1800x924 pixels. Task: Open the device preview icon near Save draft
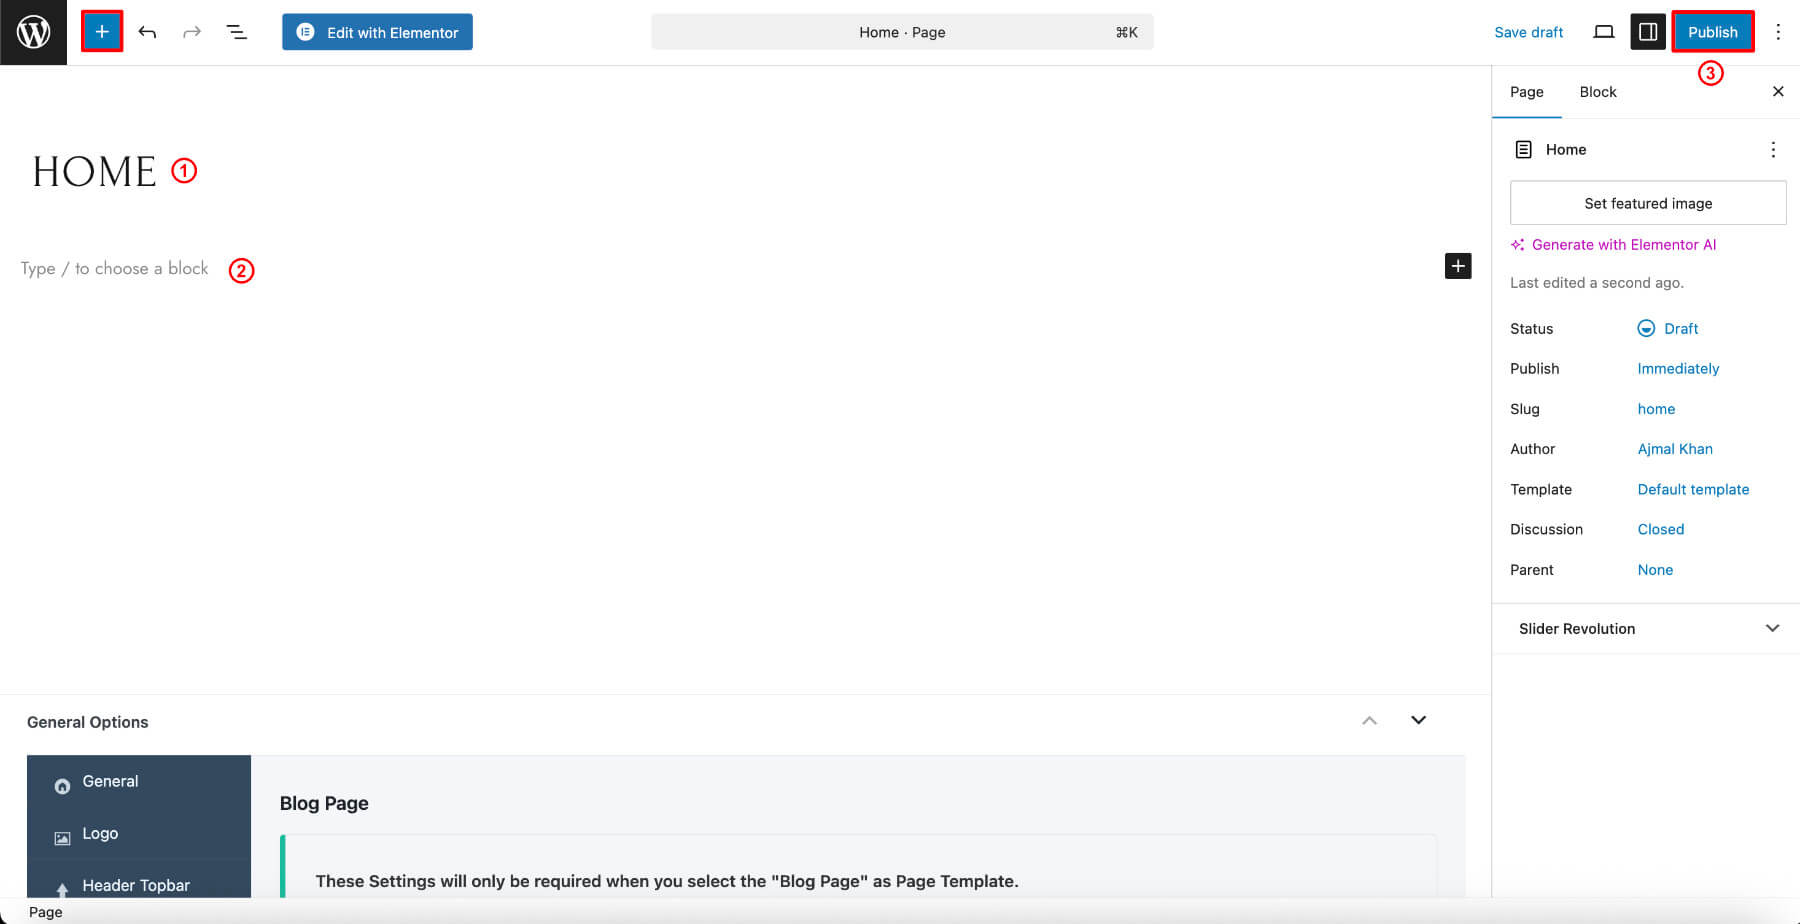(x=1604, y=31)
